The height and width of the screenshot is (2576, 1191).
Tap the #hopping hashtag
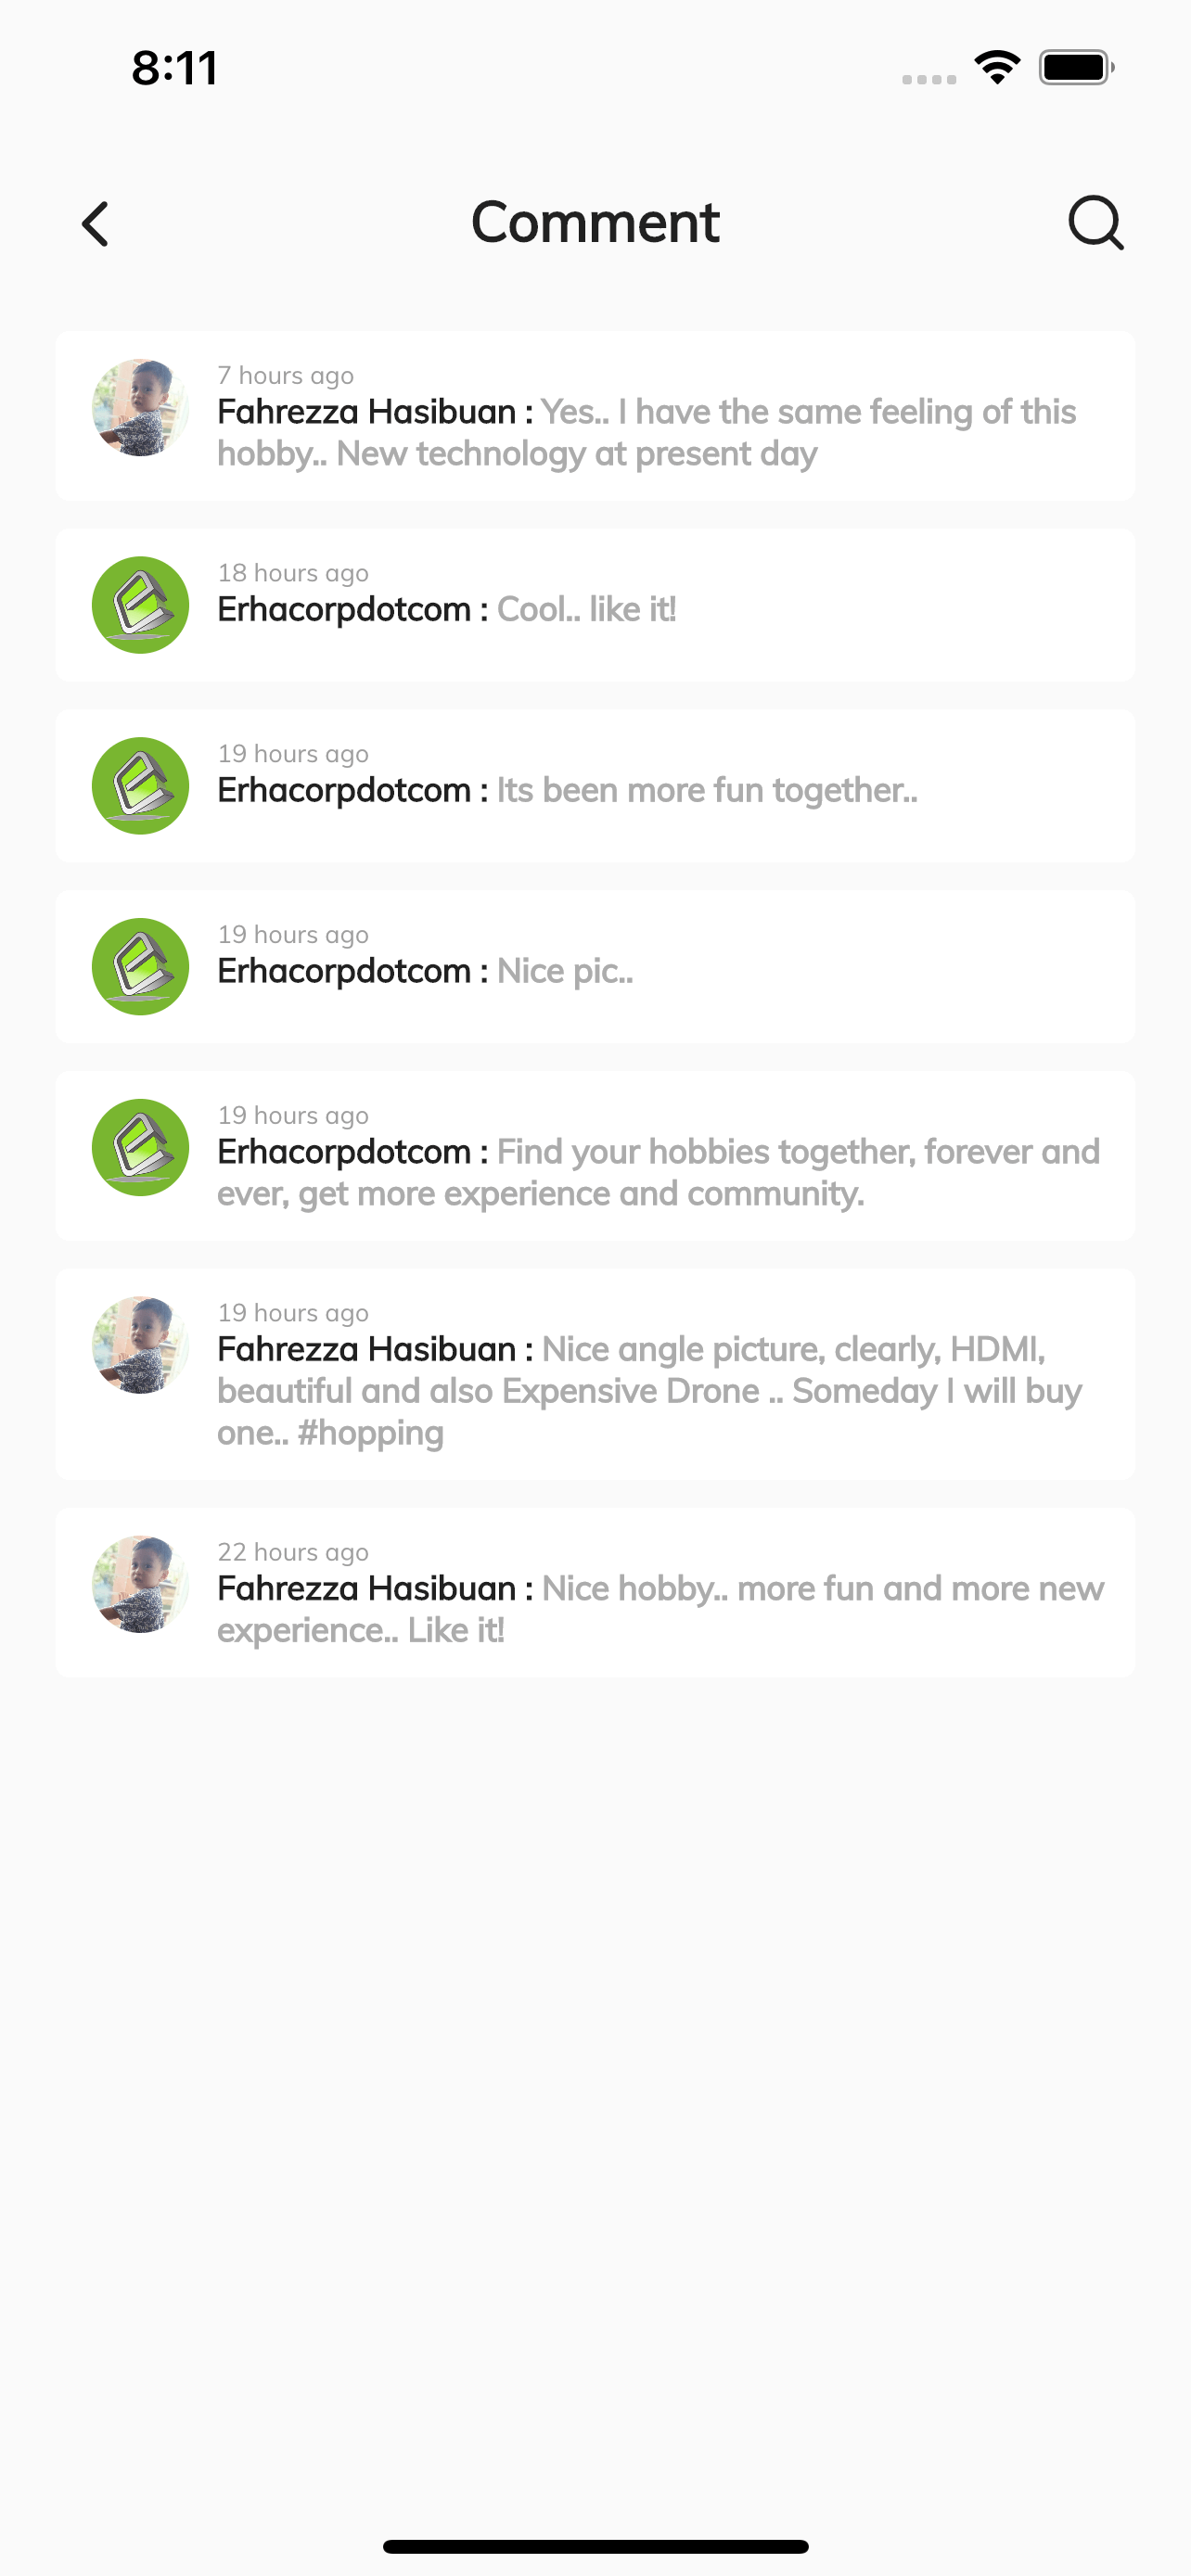point(370,1434)
